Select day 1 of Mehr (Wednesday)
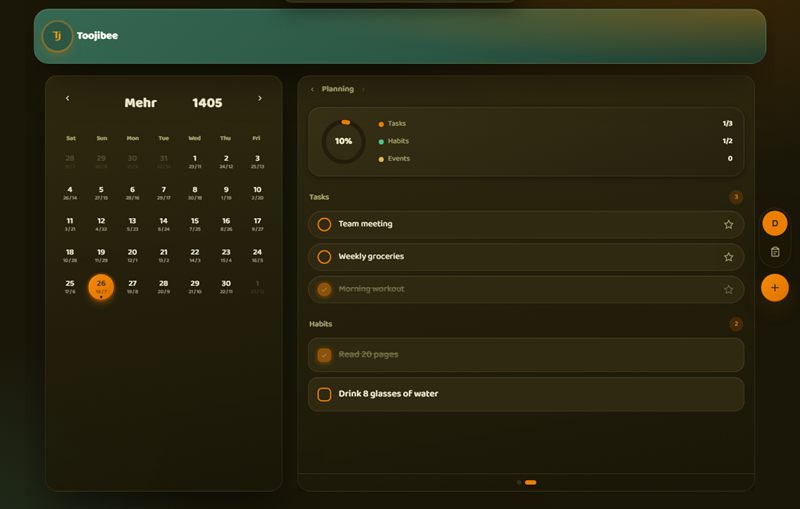Viewport: 800px width, 509px height. (194, 162)
